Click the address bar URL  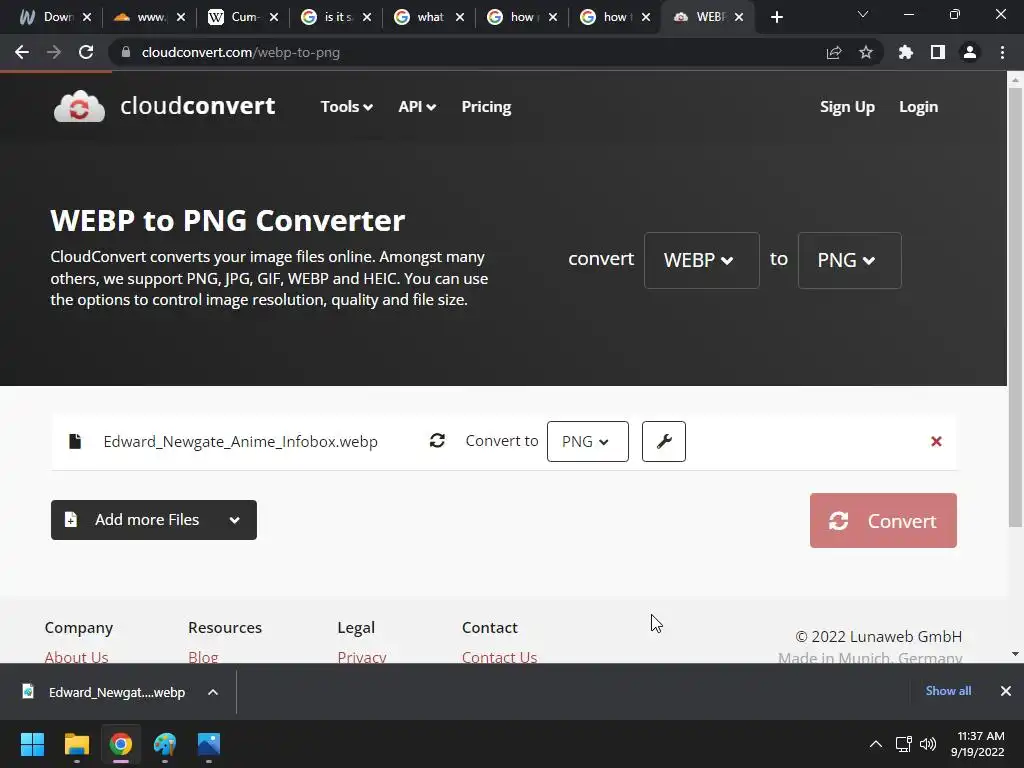click(x=241, y=52)
